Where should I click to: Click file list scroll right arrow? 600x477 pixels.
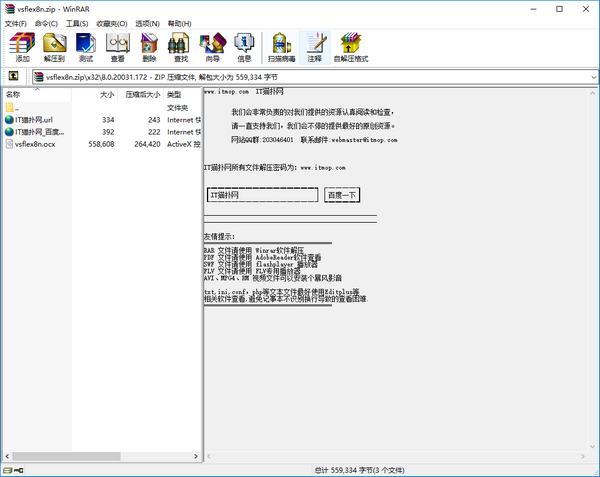click(x=196, y=456)
